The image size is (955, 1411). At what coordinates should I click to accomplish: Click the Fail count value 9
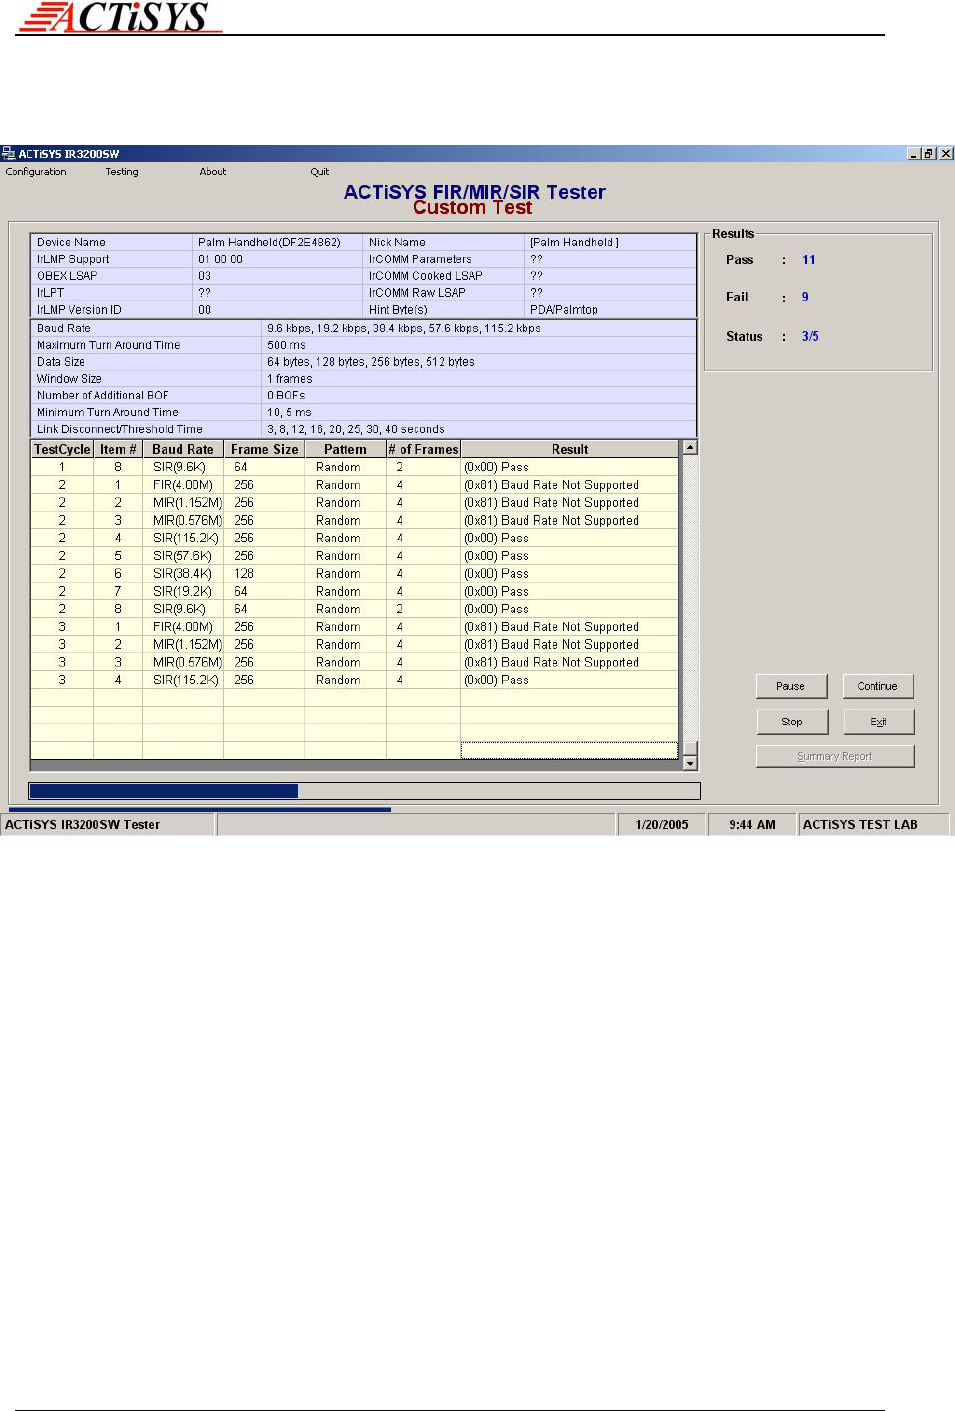click(x=805, y=297)
